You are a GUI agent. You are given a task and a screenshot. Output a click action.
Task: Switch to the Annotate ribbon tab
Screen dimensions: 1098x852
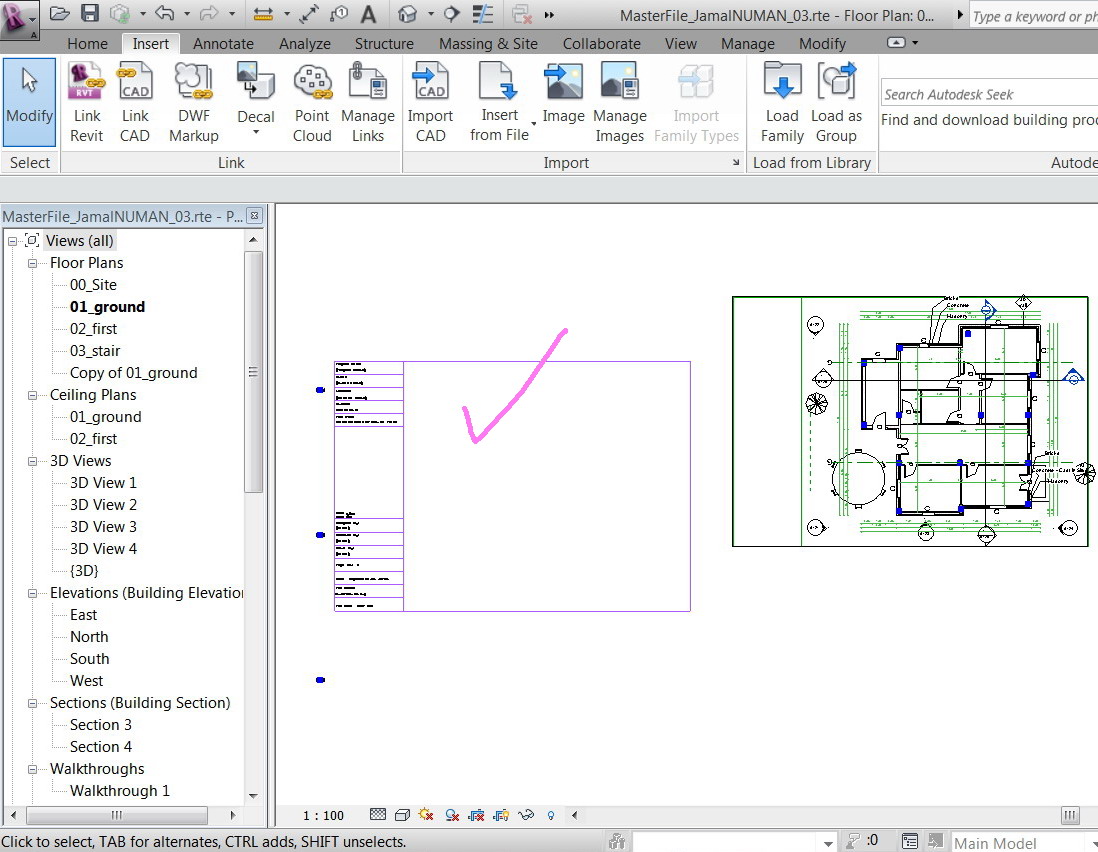[x=223, y=43]
